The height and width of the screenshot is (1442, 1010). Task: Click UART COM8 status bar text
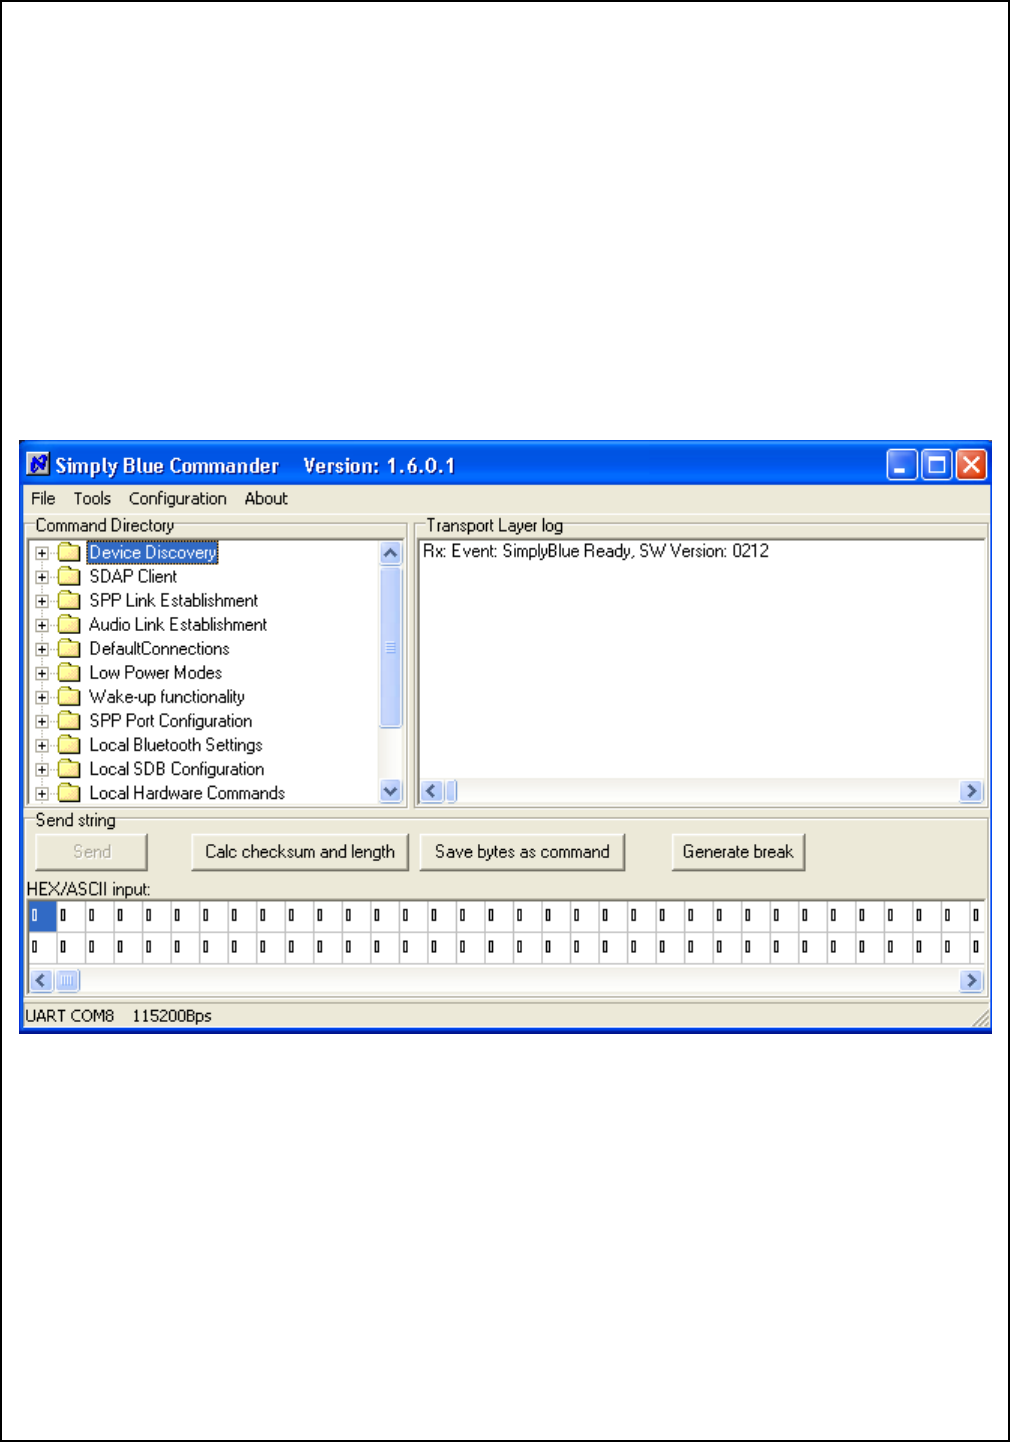[x=70, y=1015]
